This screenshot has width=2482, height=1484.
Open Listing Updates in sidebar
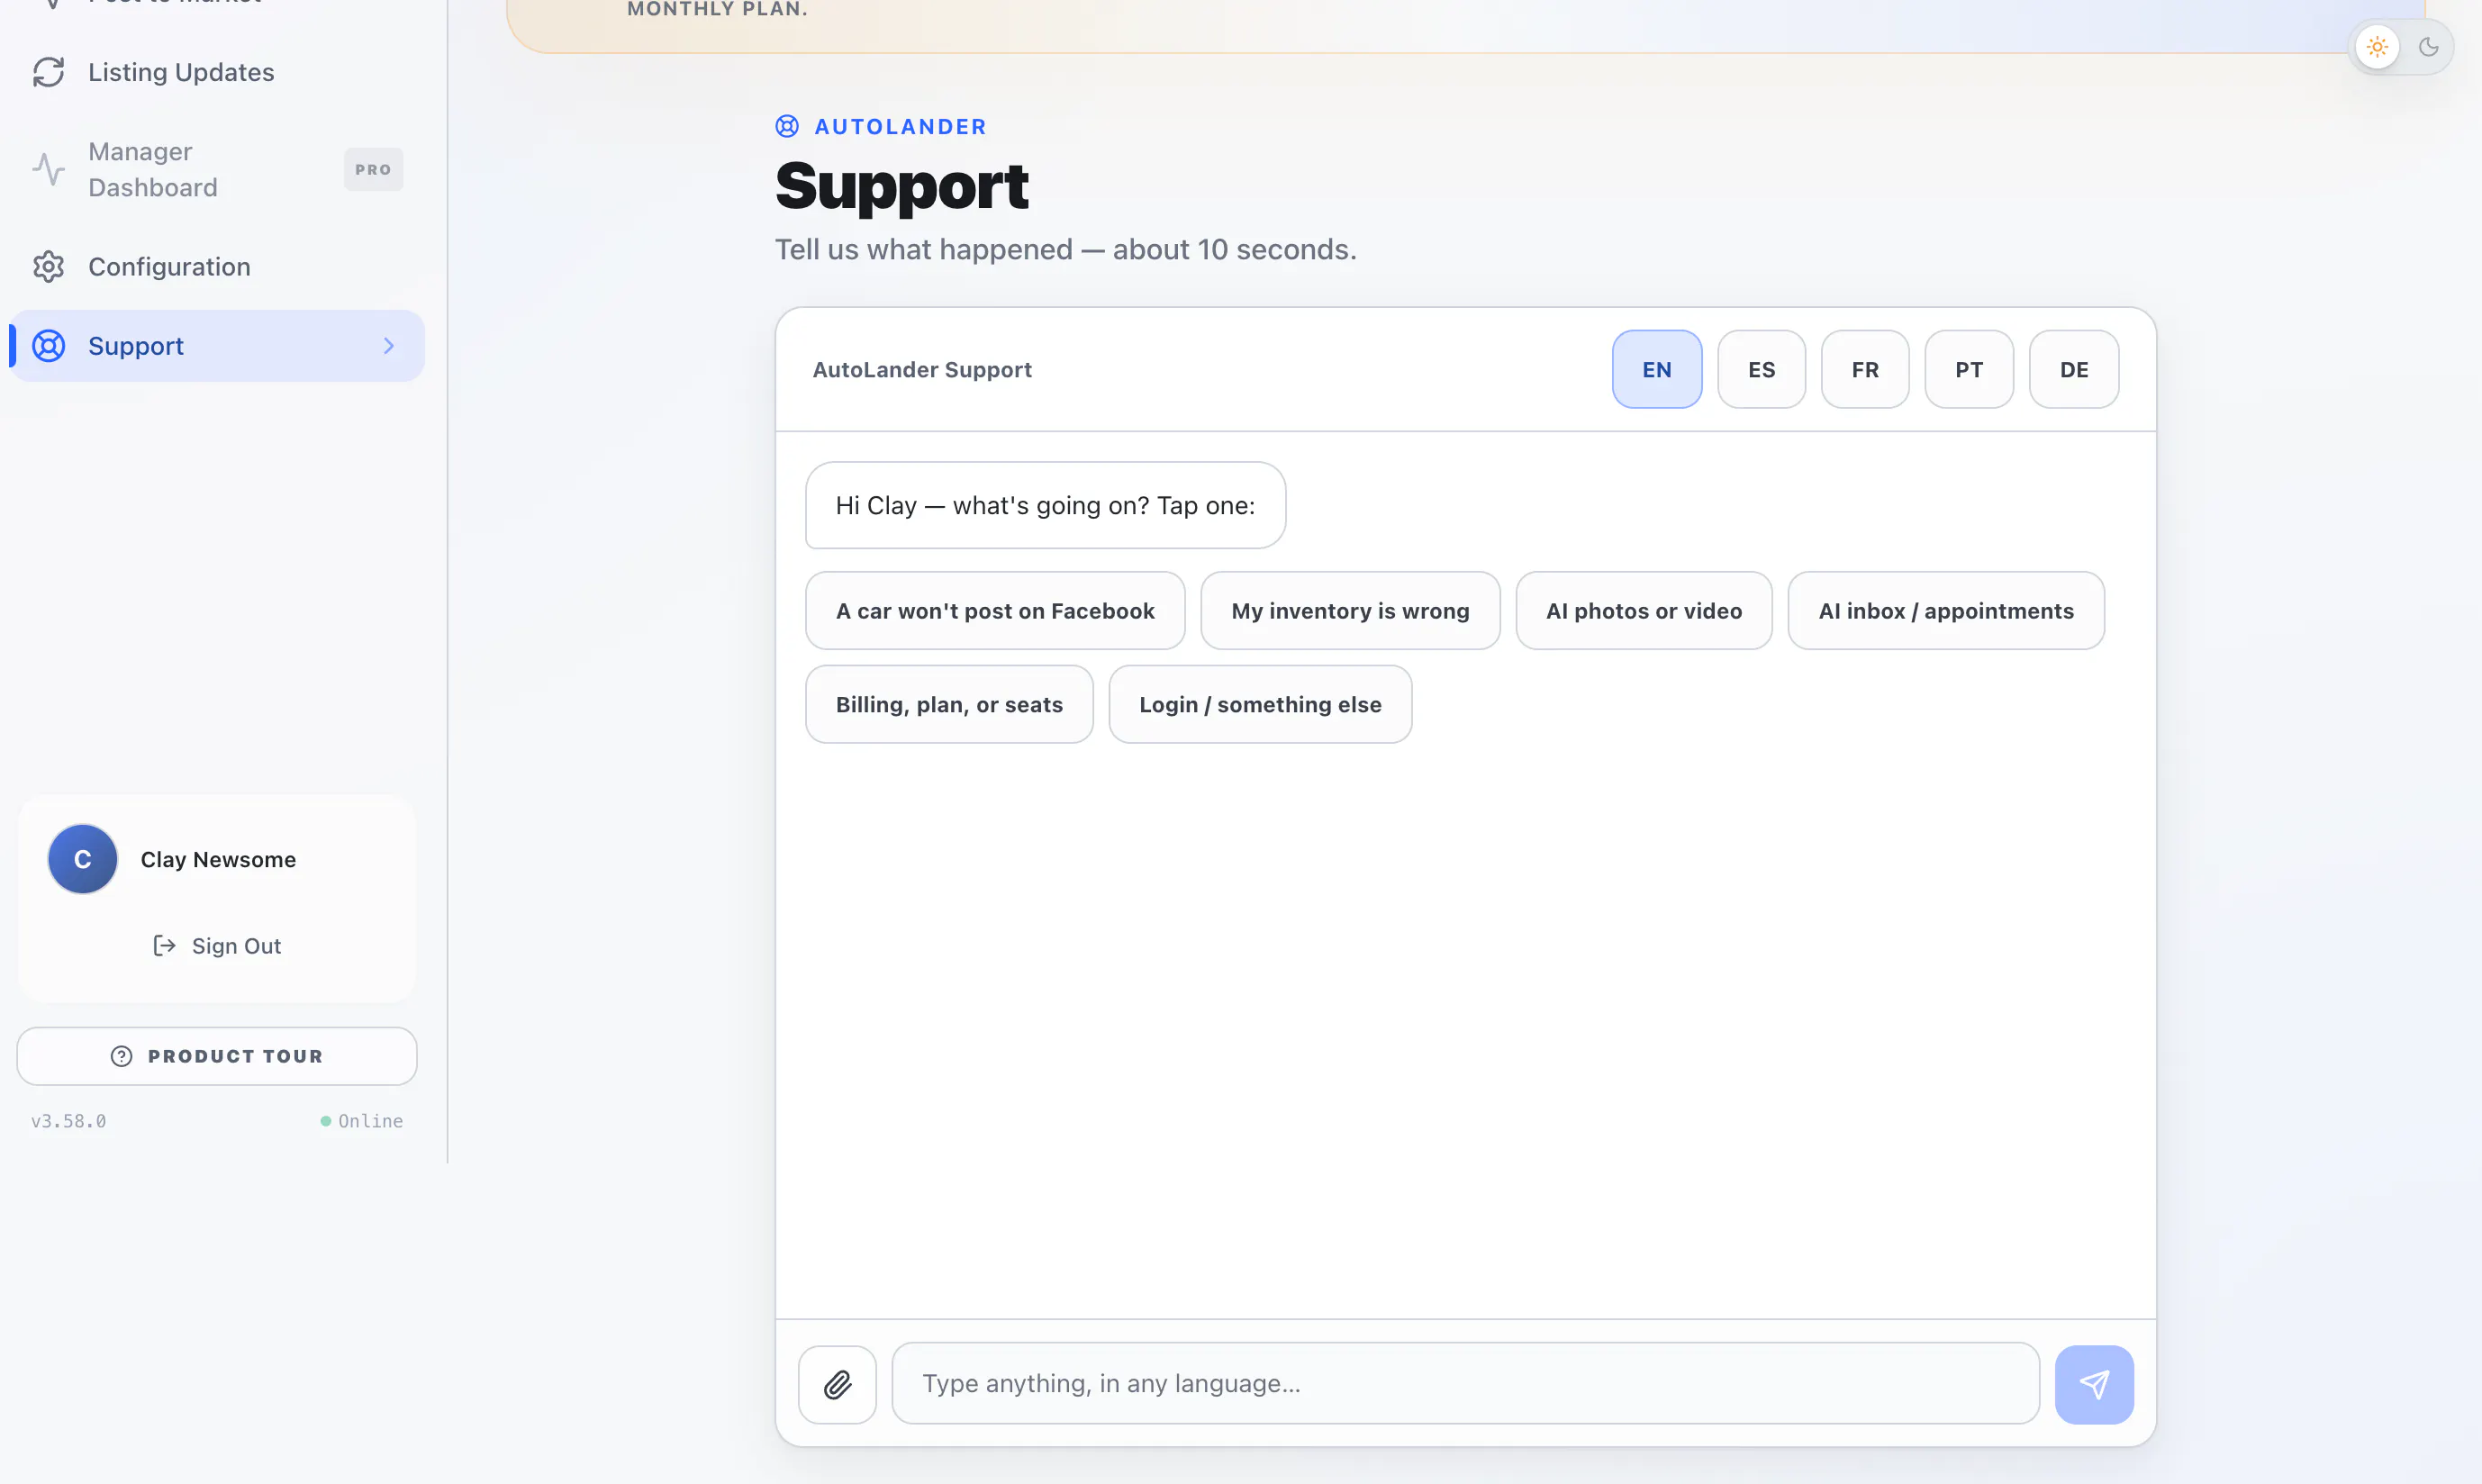pyautogui.click(x=217, y=72)
